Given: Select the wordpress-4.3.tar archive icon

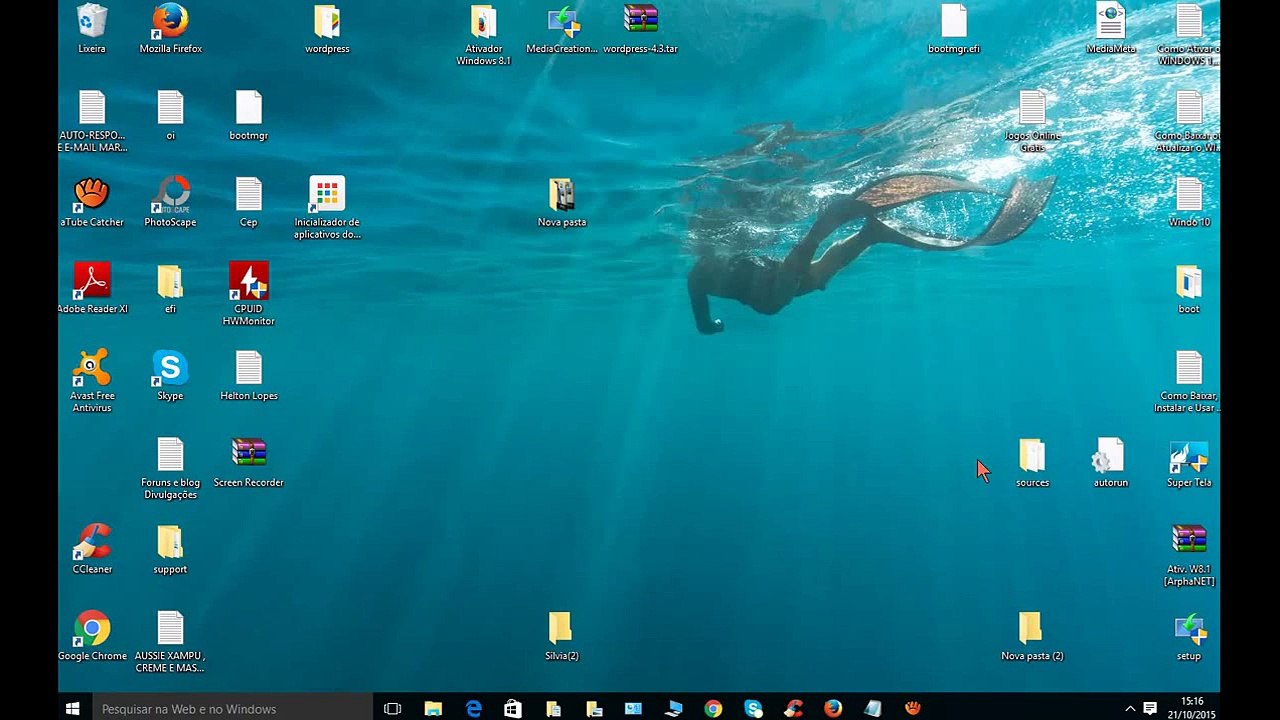Looking at the screenshot, I should pyautogui.click(x=640, y=28).
